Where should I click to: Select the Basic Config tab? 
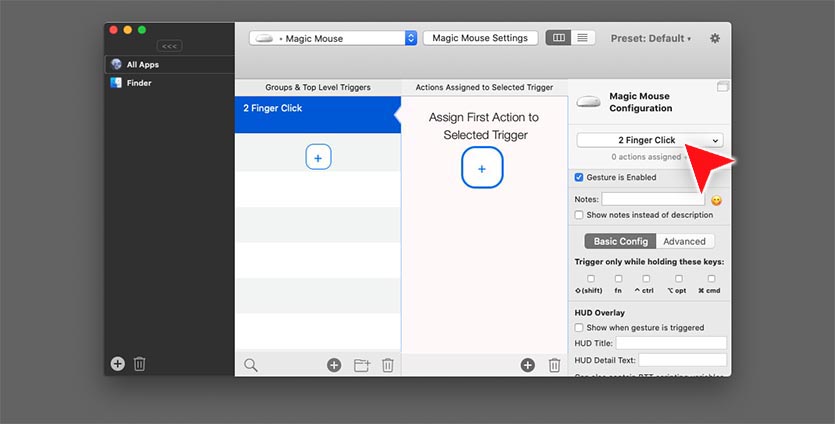click(620, 241)
